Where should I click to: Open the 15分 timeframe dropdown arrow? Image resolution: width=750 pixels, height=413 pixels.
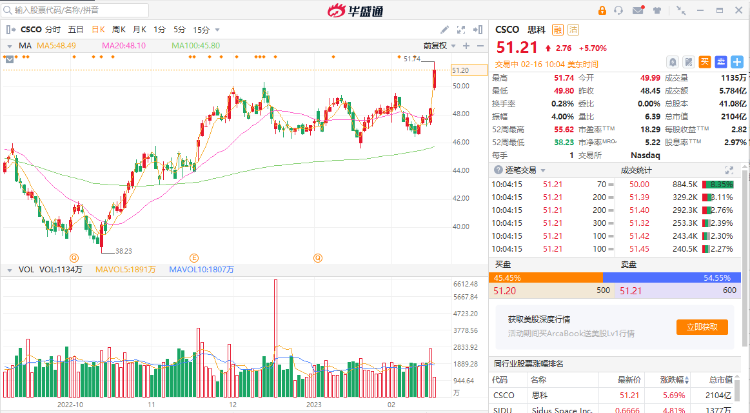[x=216, y=30]
